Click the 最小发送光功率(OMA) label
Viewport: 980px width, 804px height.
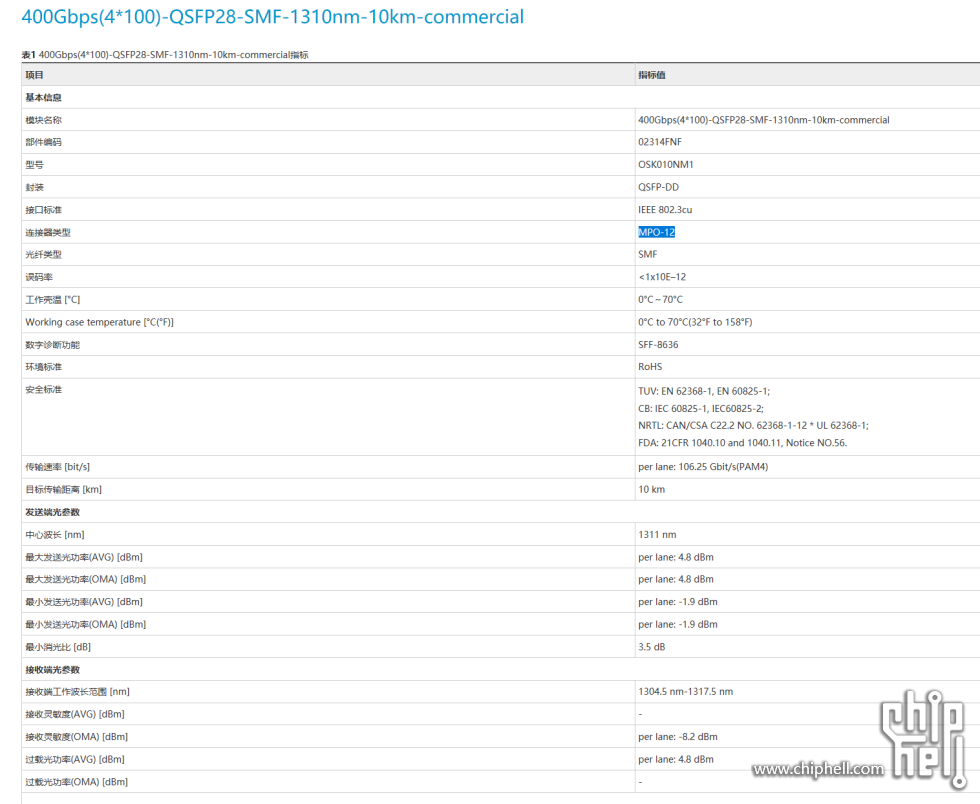(x=86, y=625)
